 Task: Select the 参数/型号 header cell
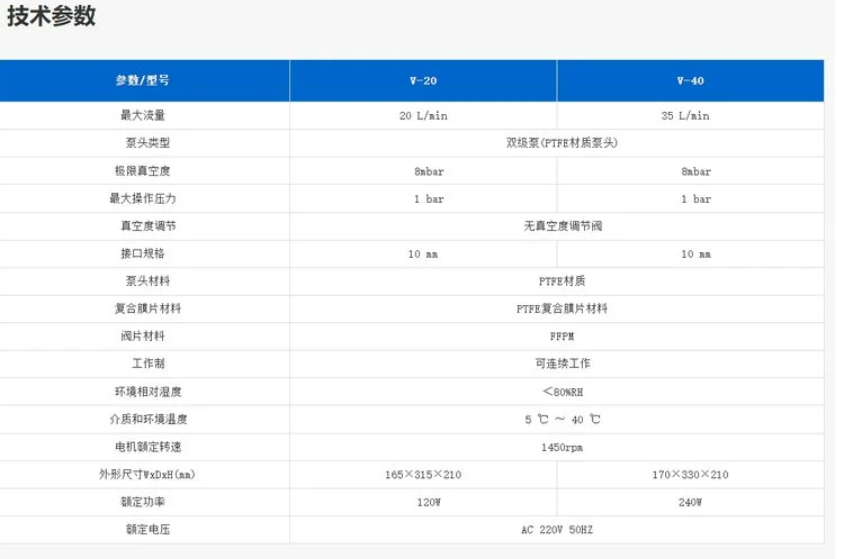(x=143, y=80)
